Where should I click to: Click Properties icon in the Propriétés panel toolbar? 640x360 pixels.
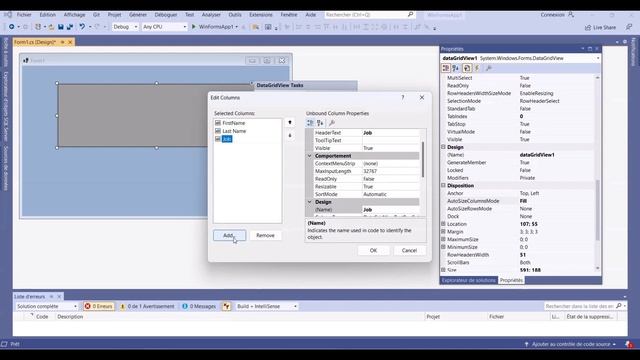tap(467, 68)
